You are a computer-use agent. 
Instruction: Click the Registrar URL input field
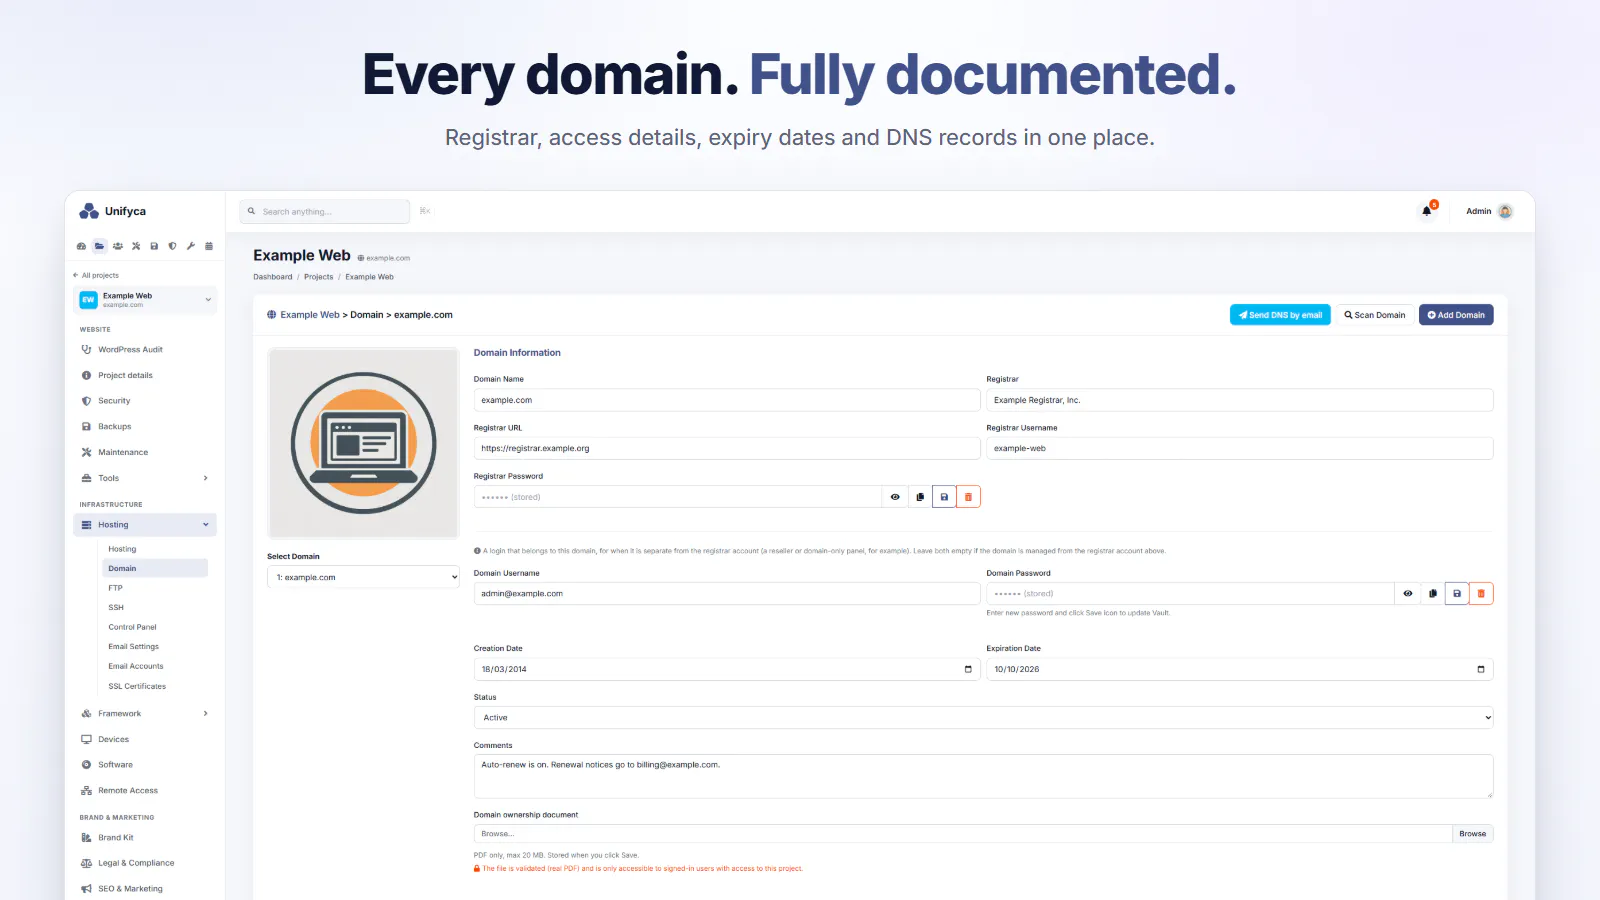[727, 448]
